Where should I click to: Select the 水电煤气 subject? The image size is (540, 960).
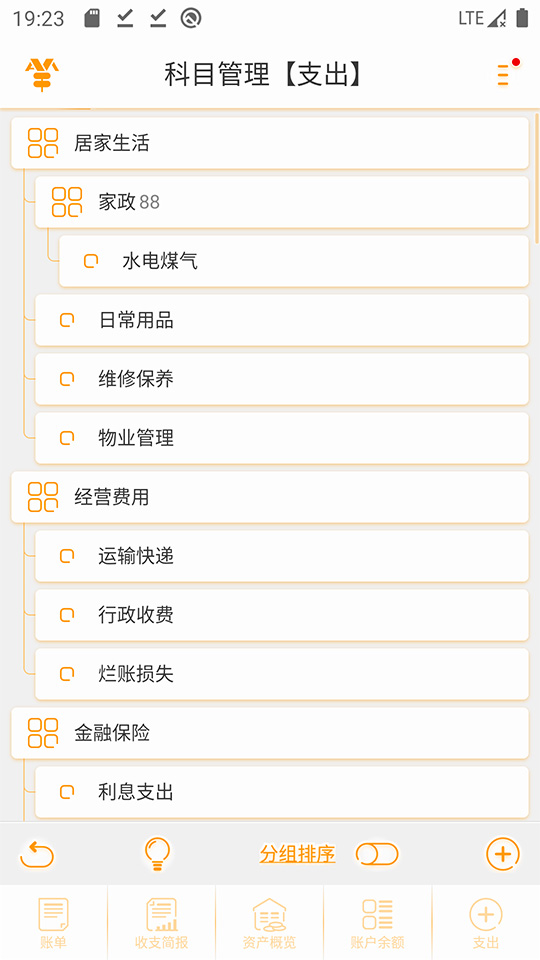(293, 261)
